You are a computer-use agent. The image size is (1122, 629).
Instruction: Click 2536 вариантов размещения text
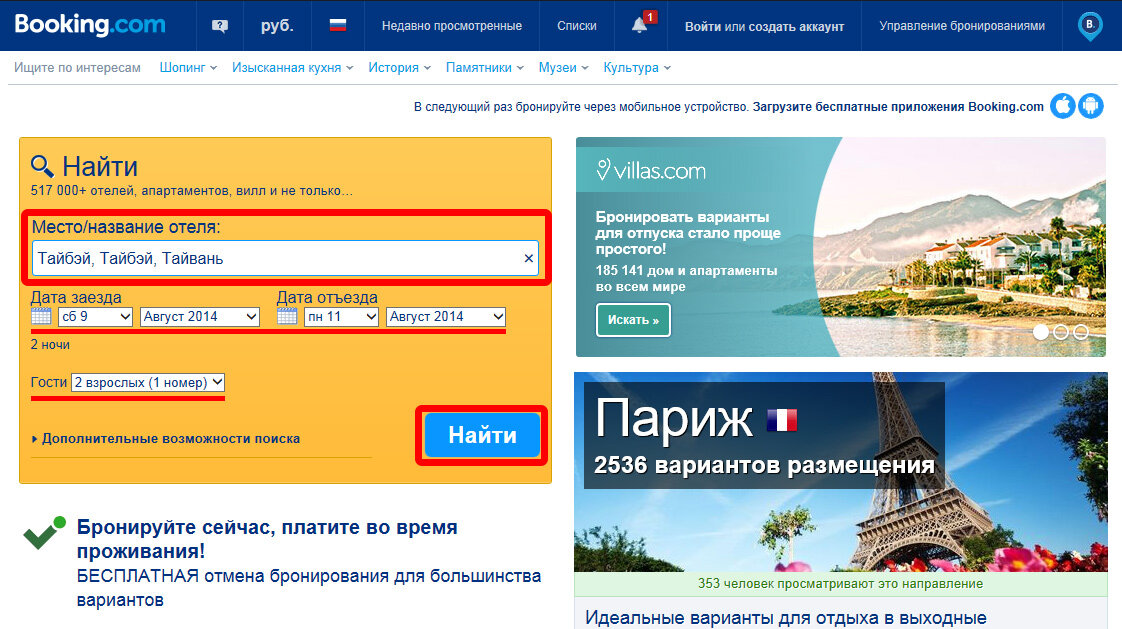(x=764, y=465)
